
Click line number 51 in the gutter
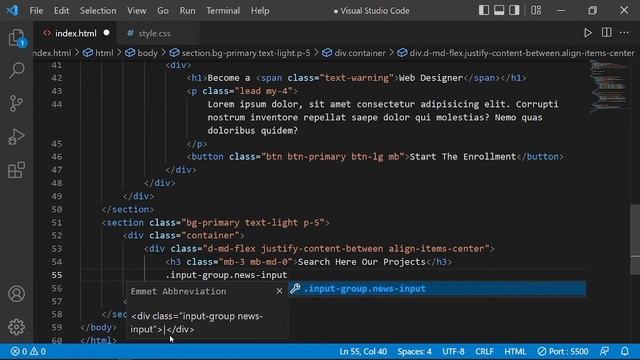(57, 222)
